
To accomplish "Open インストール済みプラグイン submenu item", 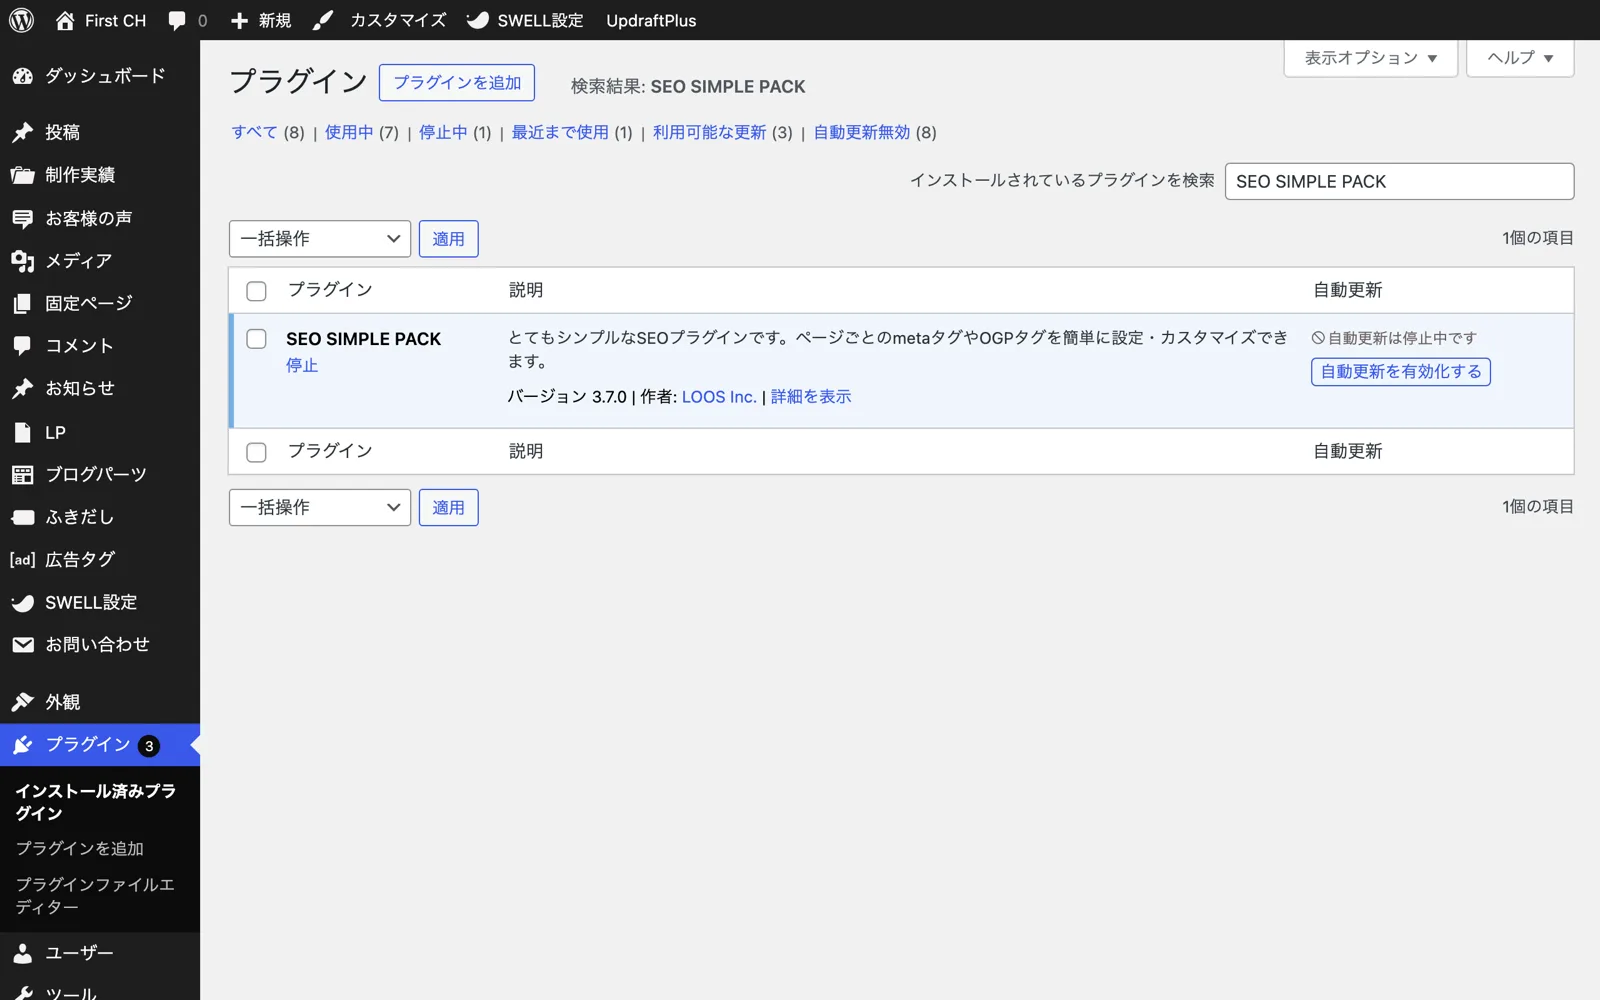I will 95,802.
